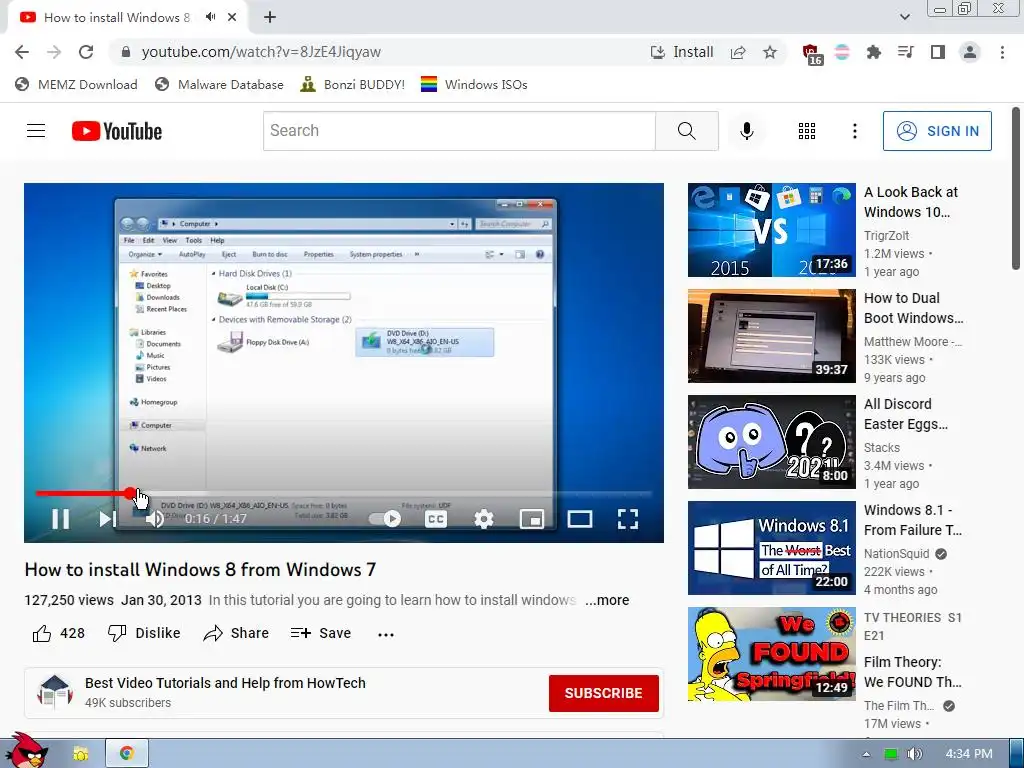Open the Malware Database bookmark
The width and height of the screenshot is (1024, 768).
pyautogui.click(x=219, y=85)
